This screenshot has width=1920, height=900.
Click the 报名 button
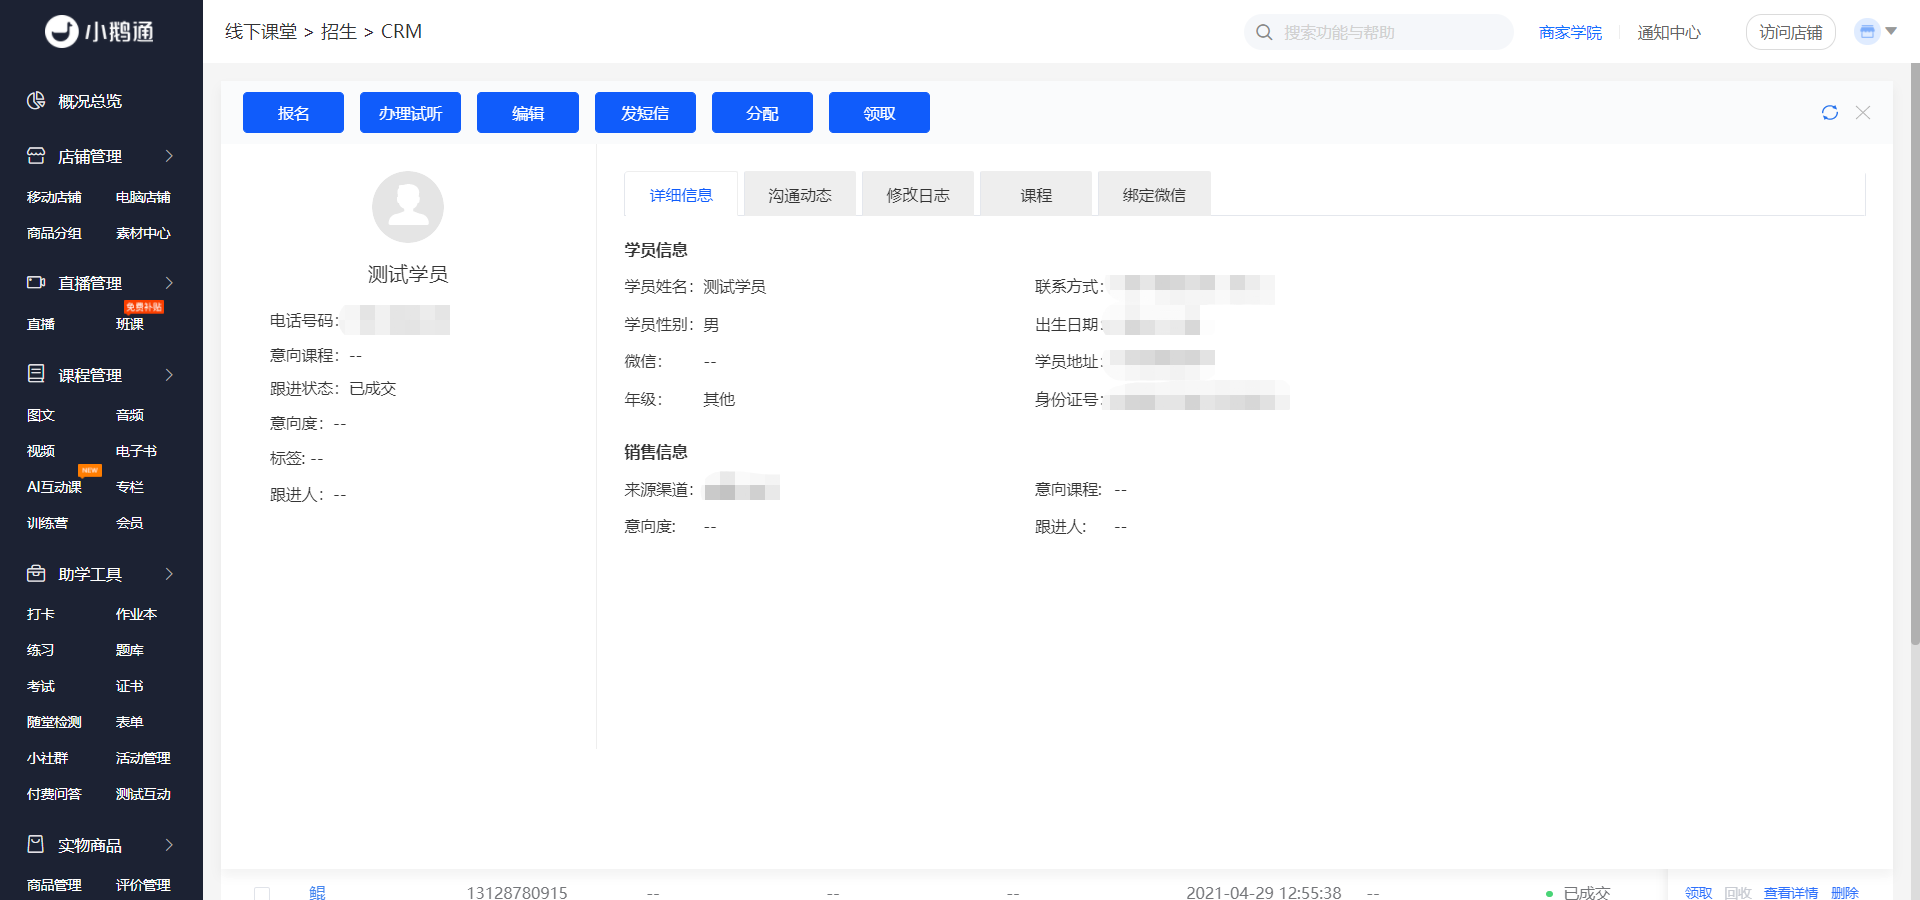point(293,112)
